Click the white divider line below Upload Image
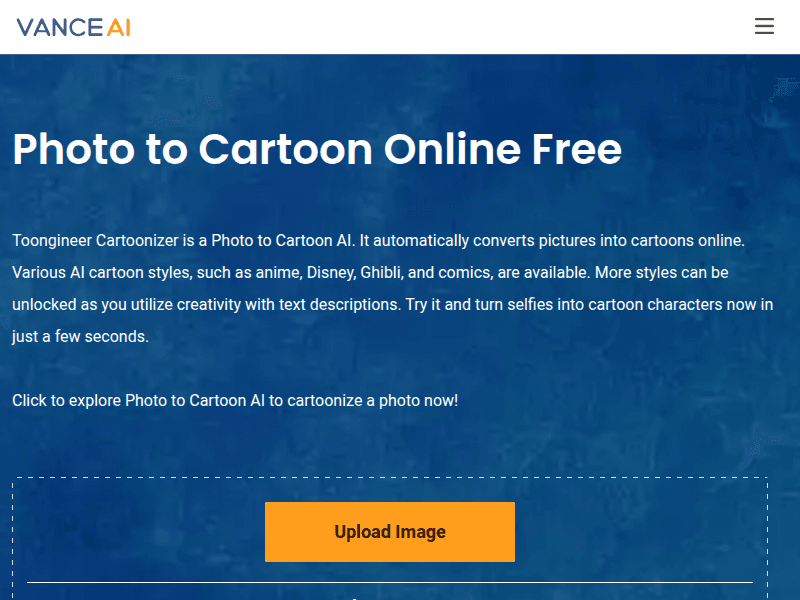 tap(390, 582)
